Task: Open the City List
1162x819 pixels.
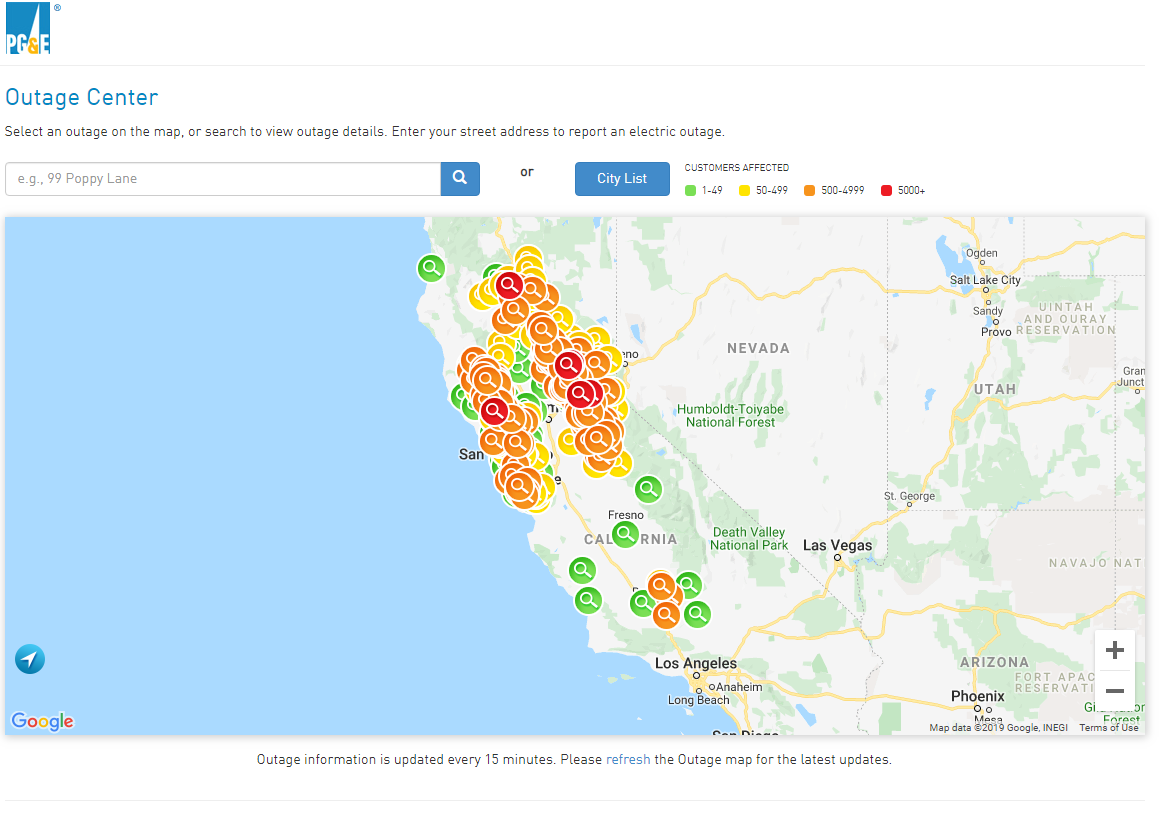Action: pos(622,179)
